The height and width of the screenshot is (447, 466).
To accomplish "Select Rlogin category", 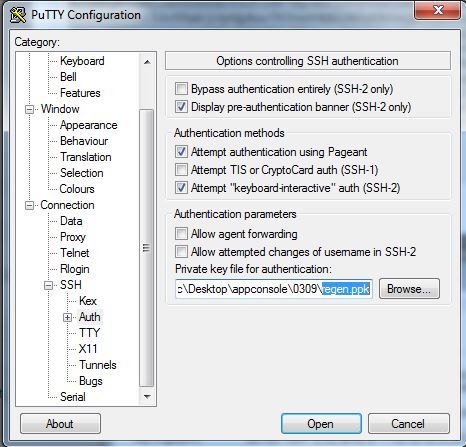I will [x=75, y=269].
